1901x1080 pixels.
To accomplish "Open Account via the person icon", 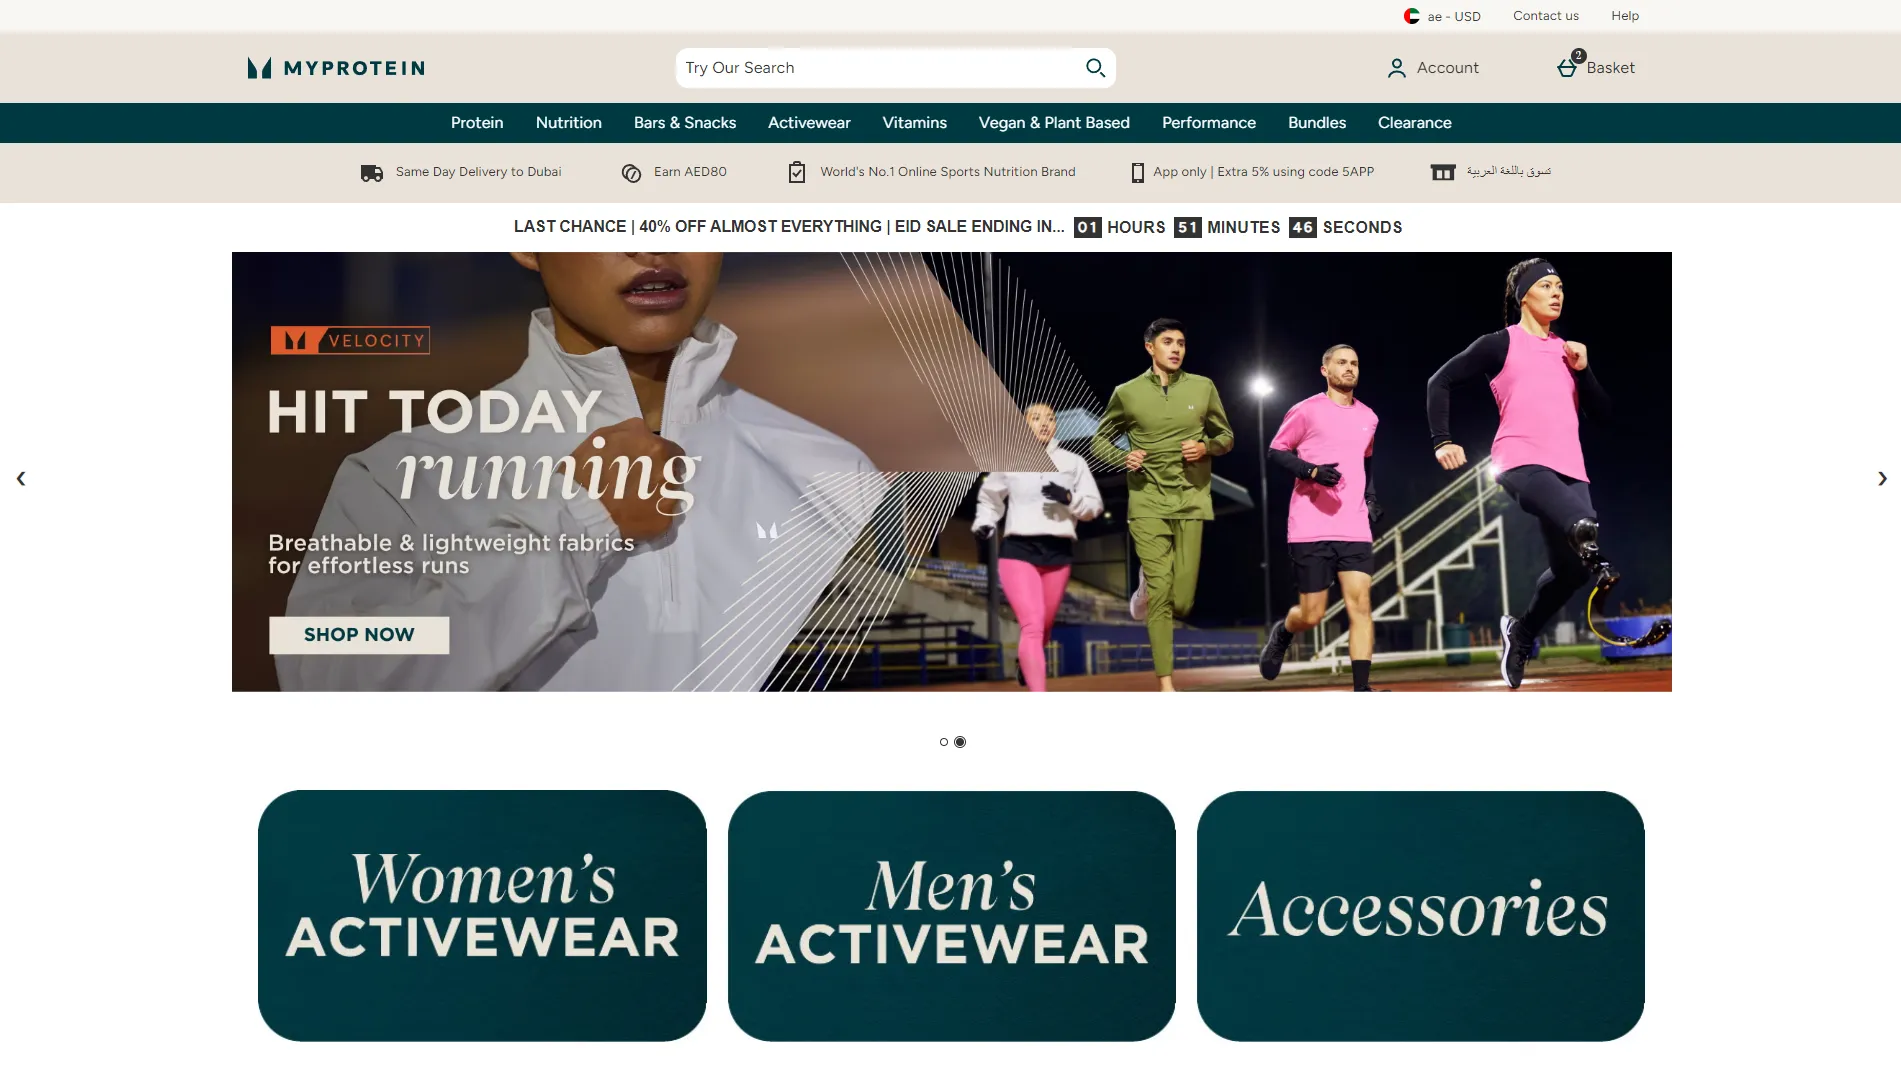I will 1396,68.
